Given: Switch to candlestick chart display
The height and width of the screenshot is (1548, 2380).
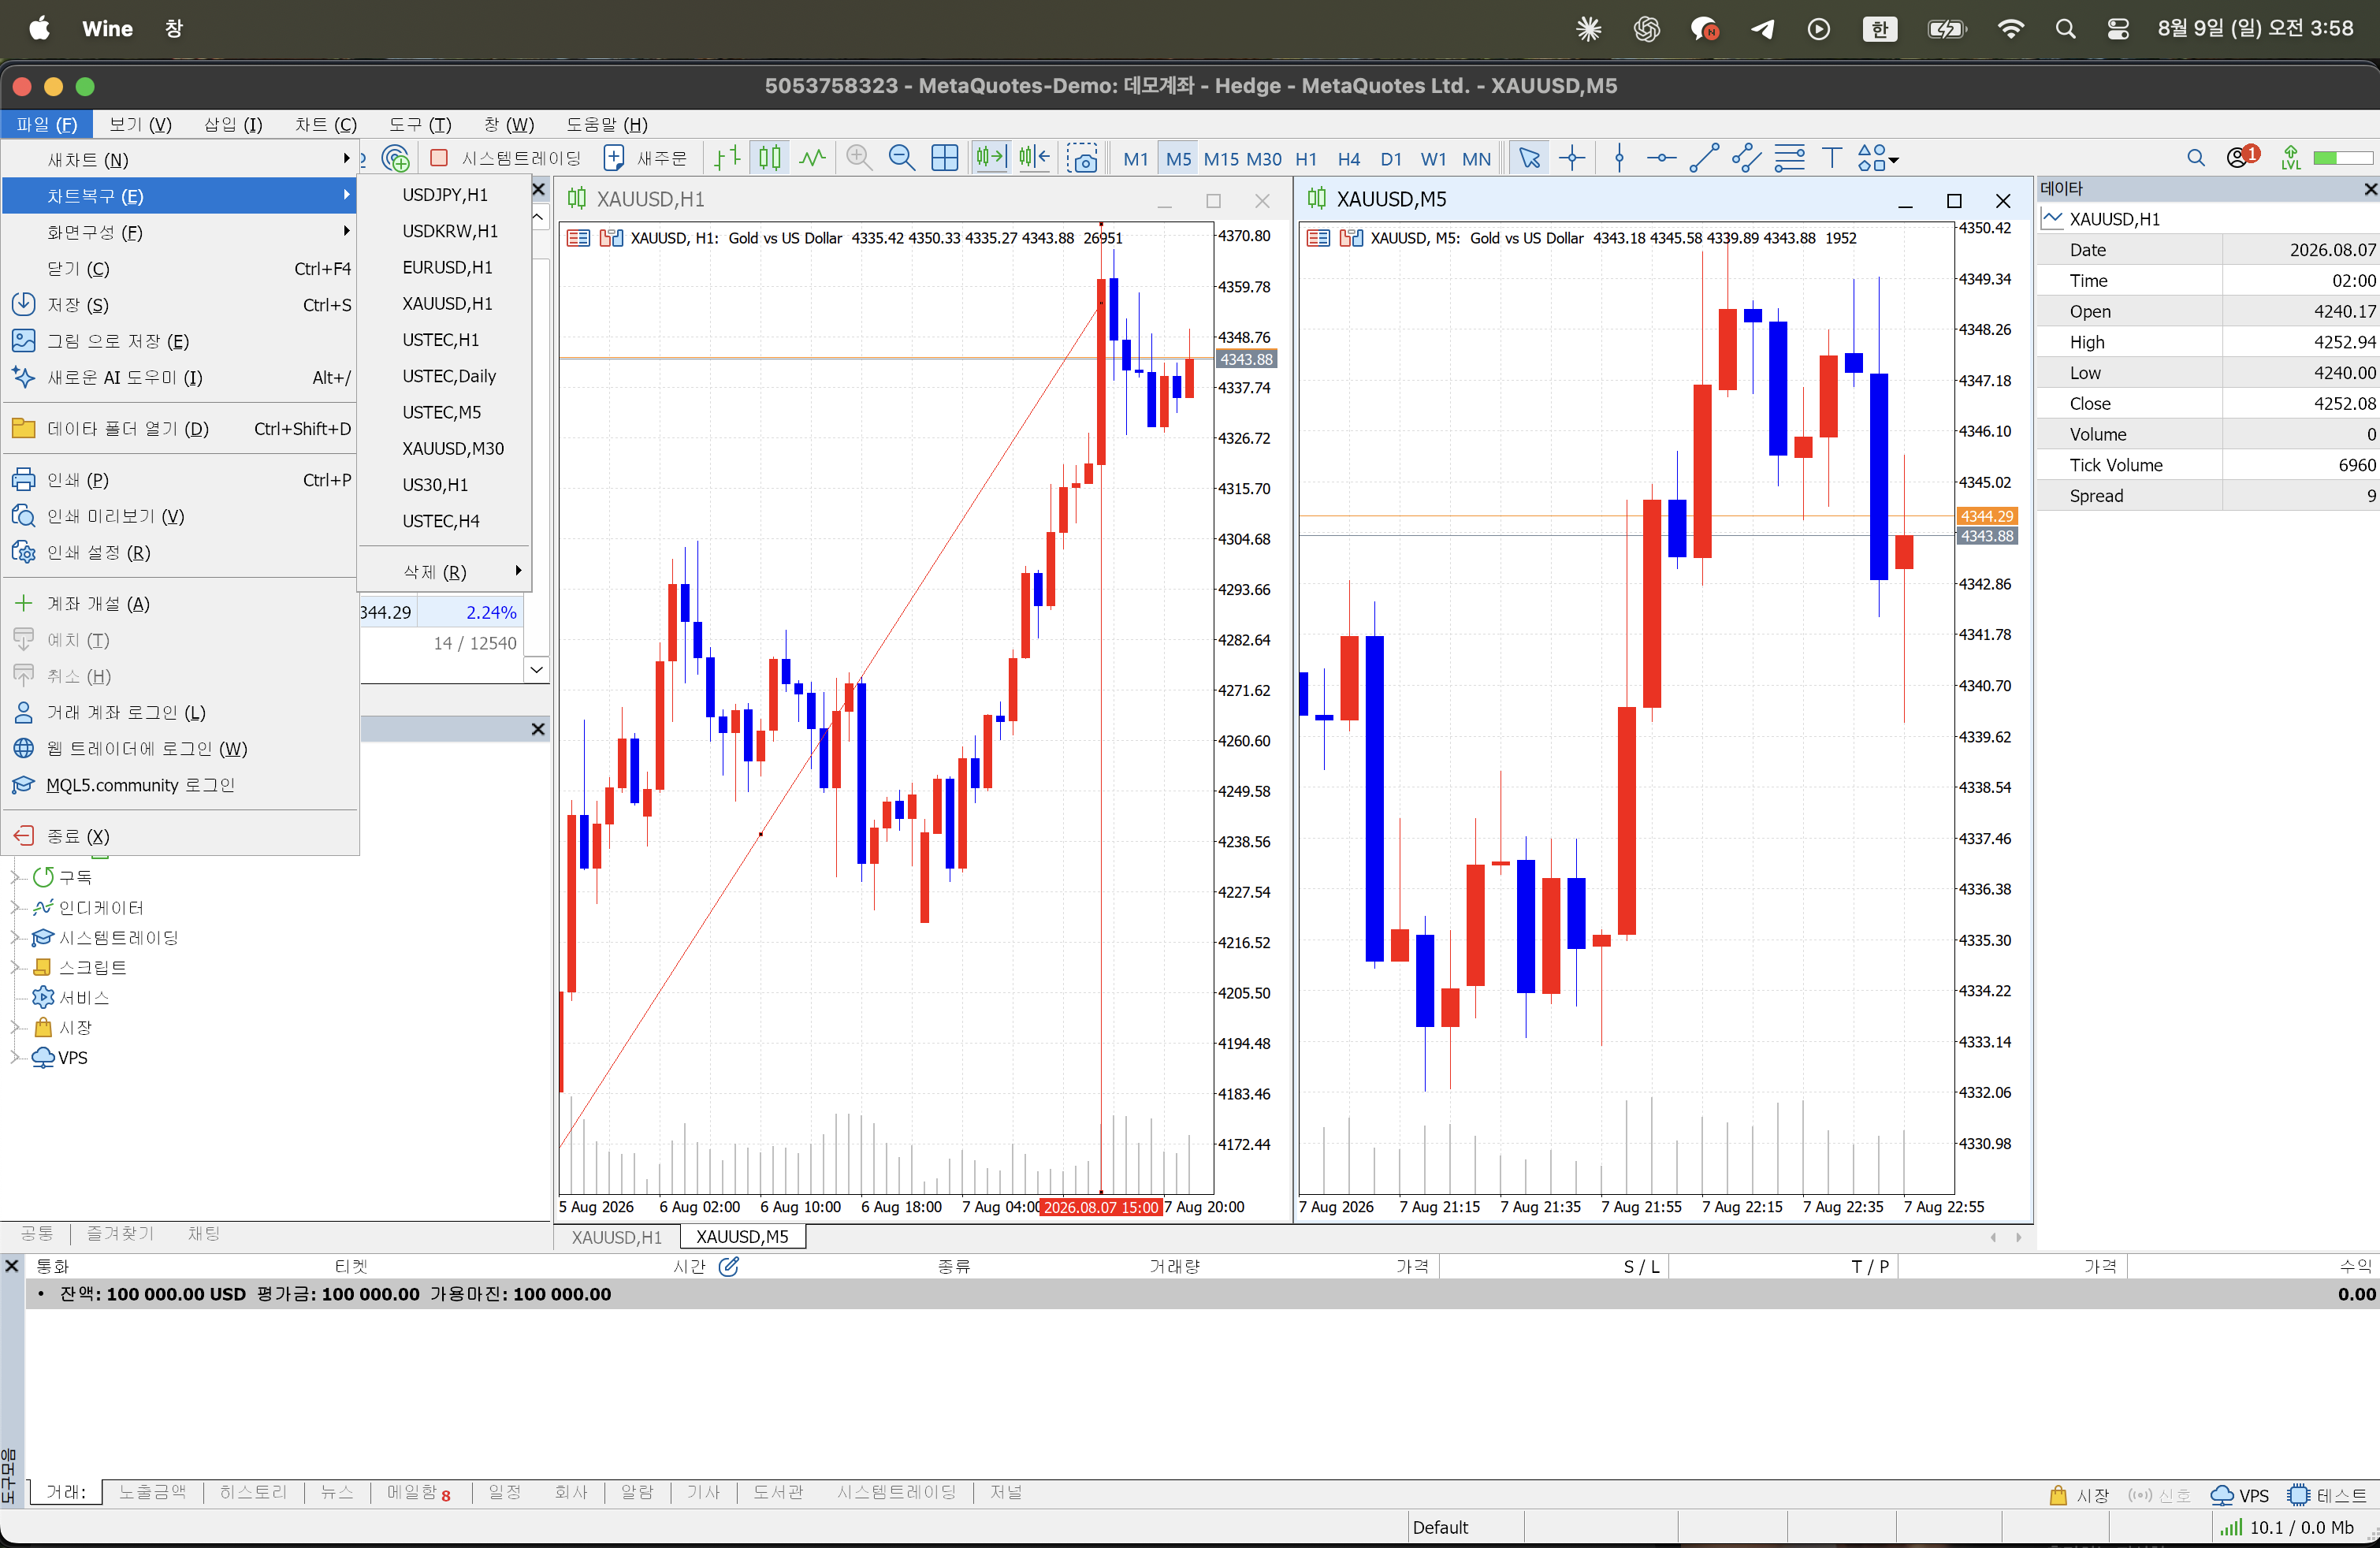Looking at the screenshot, I should (x=770, y=158).
